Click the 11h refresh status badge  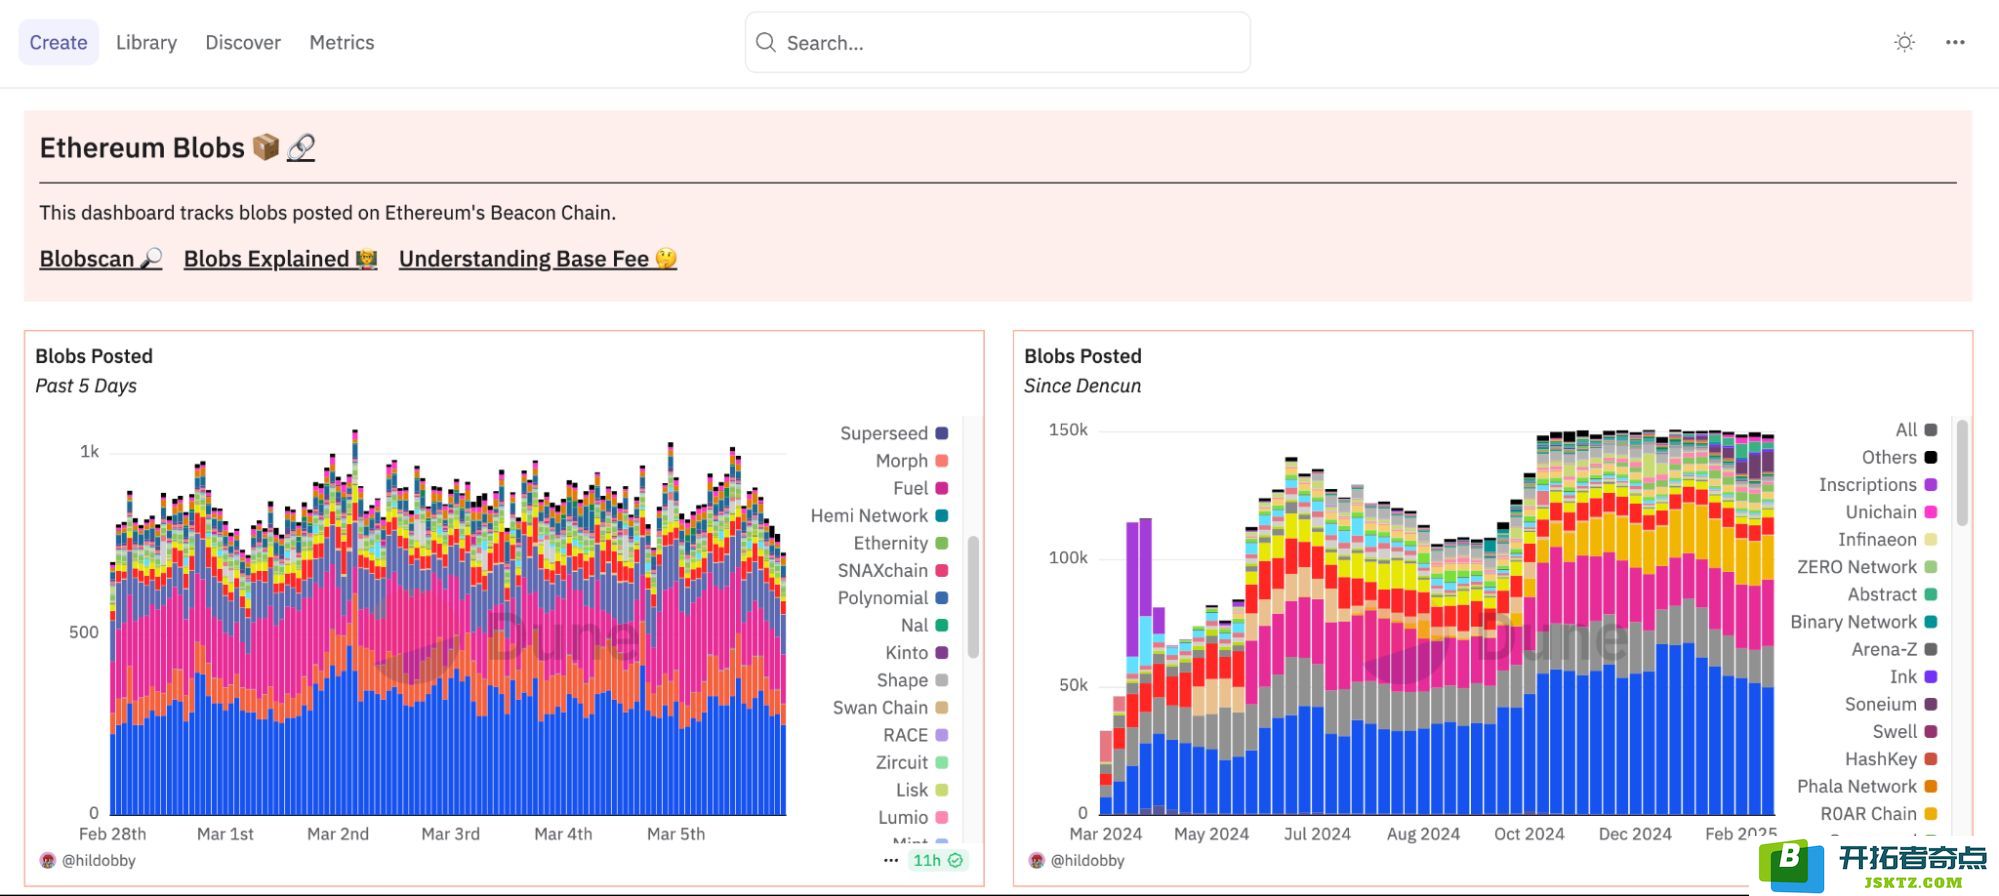(937, 860)
